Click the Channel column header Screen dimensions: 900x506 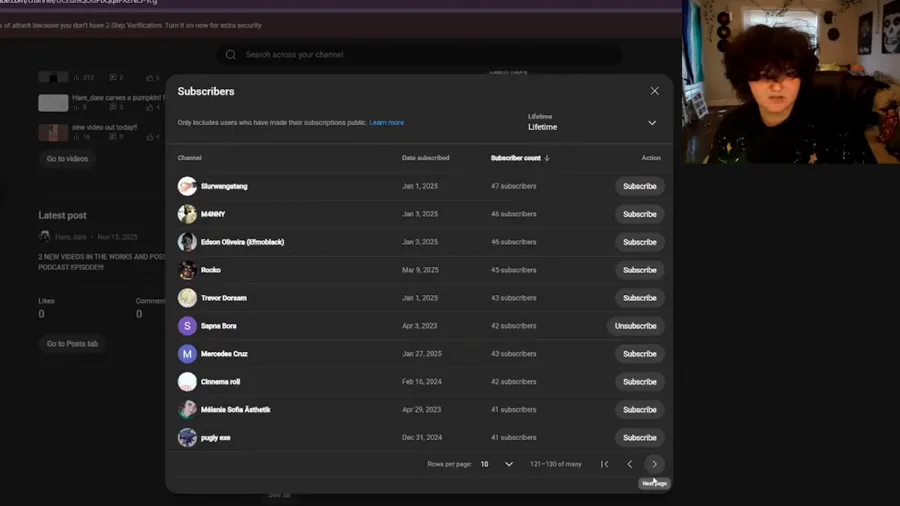pyautogui.click(x=189, y=158)
